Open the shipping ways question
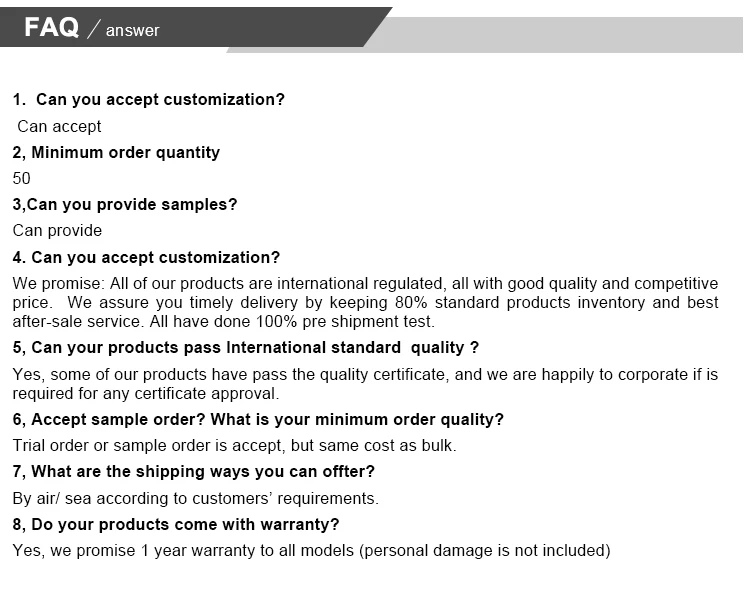Screen dimensions: 750x606 pyautogui.click(x=194, y=471)
